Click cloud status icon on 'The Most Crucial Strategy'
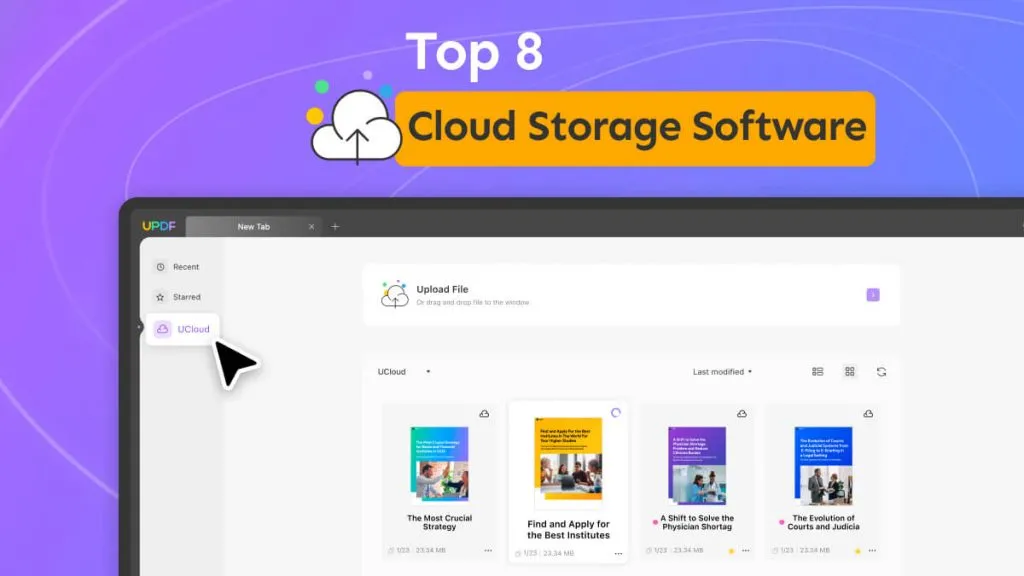The width and height of the screenshot is (1024, 576). (484, 413)
